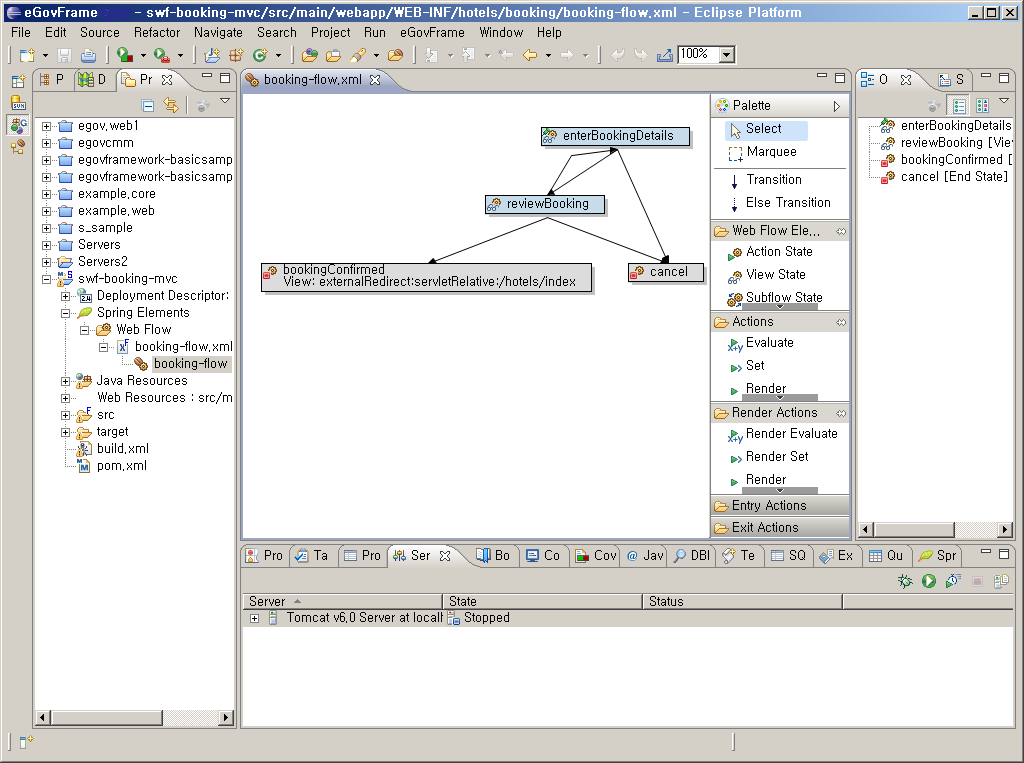Screen dimensions: 1024x763
Task: Activate the Select tool in the Palette
Action: tap(764, 128)
